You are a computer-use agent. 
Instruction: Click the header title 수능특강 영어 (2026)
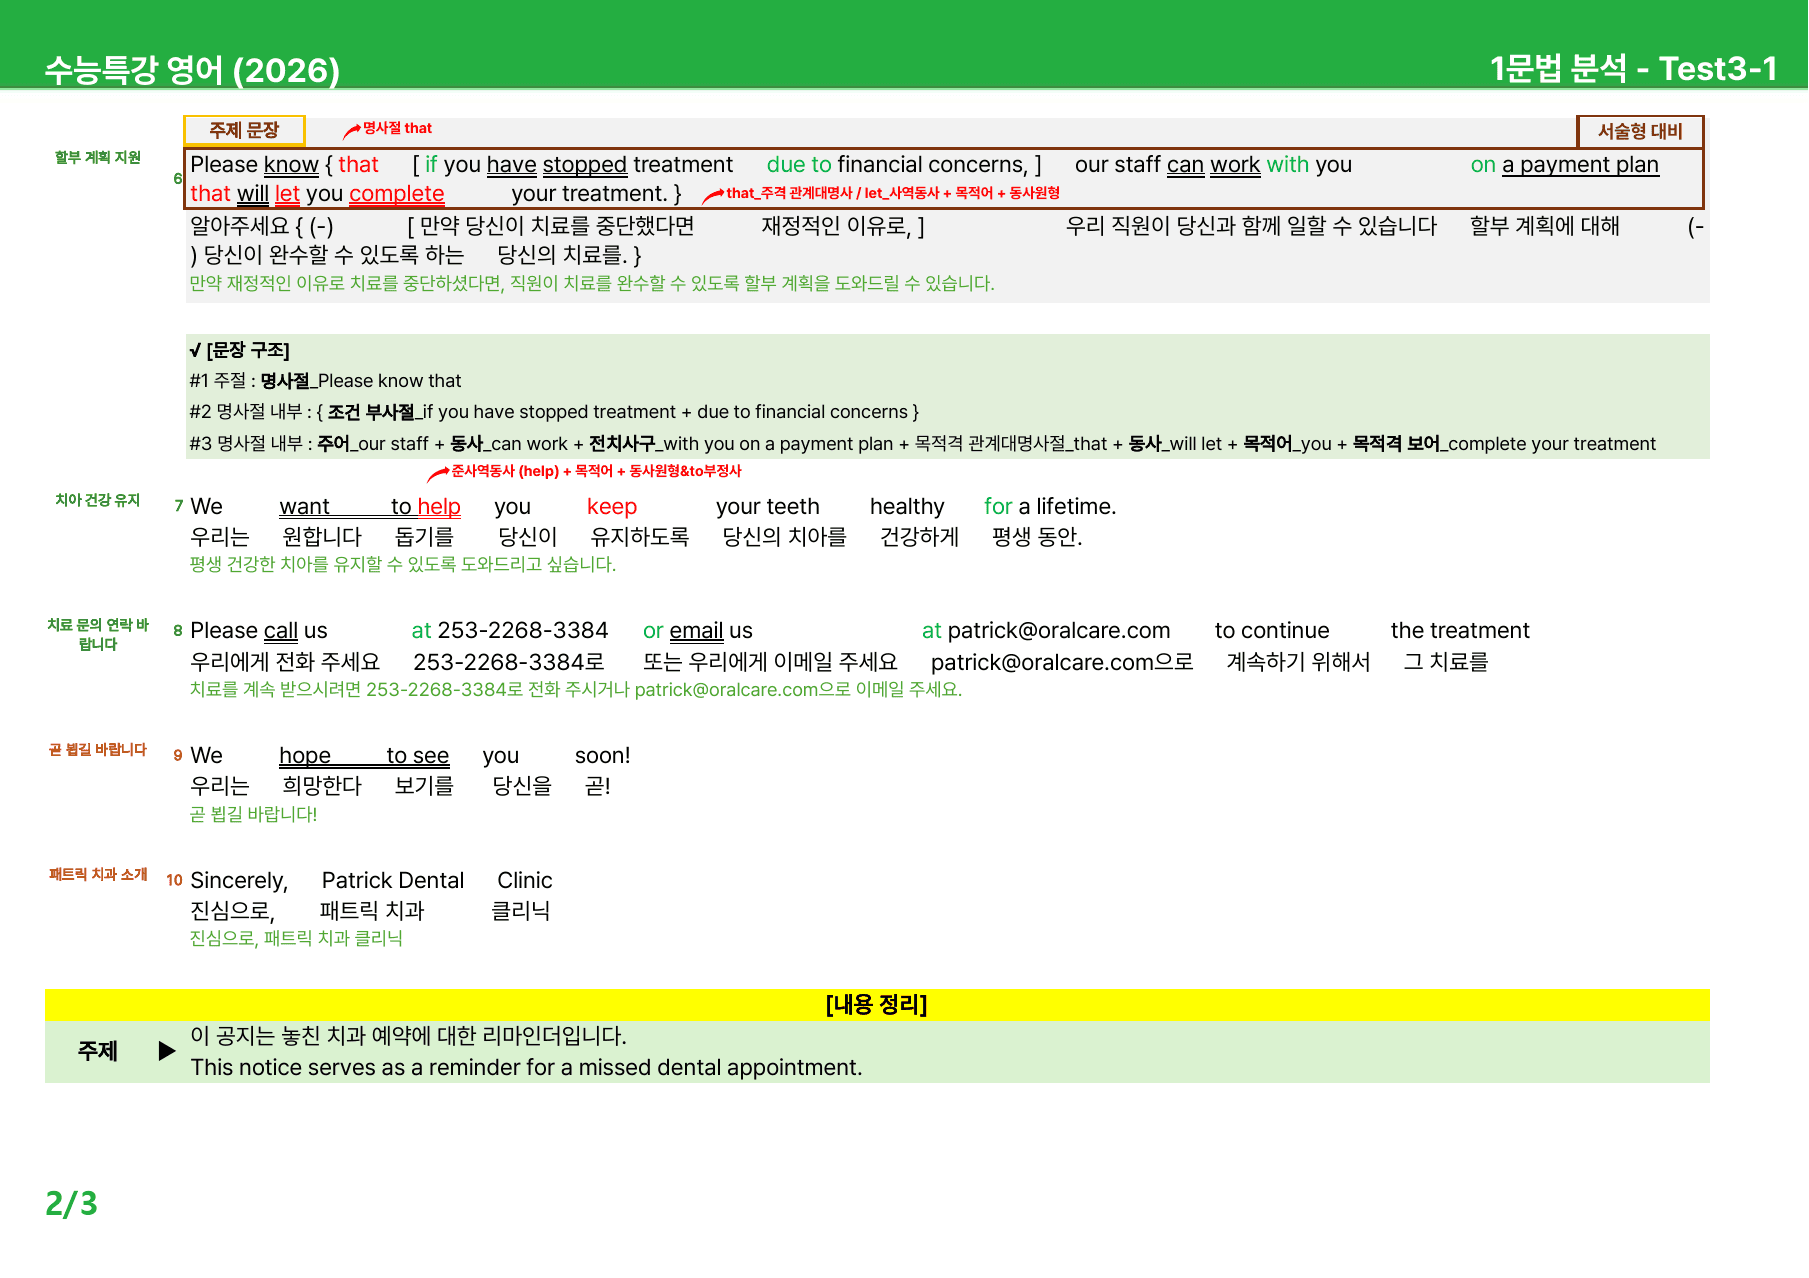coord(192,69)
